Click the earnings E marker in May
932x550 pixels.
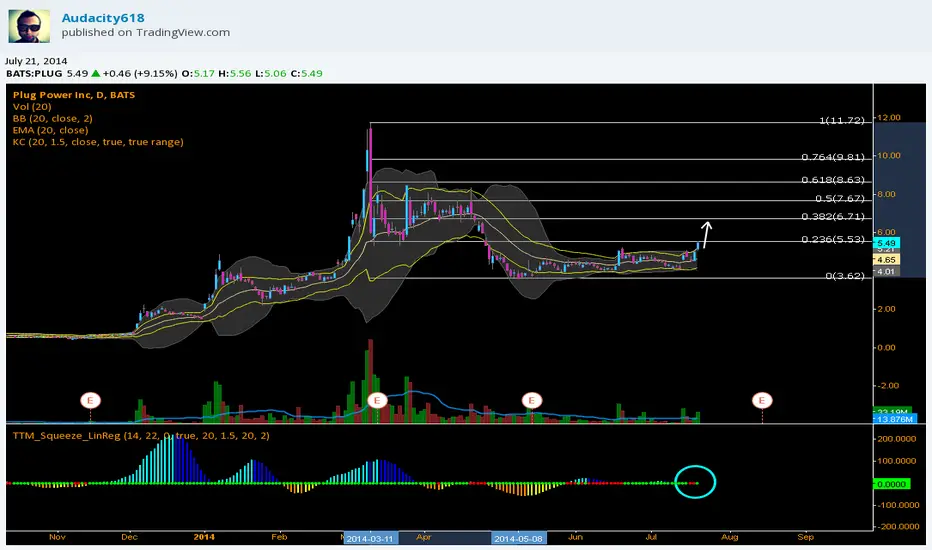click(531, 400)
